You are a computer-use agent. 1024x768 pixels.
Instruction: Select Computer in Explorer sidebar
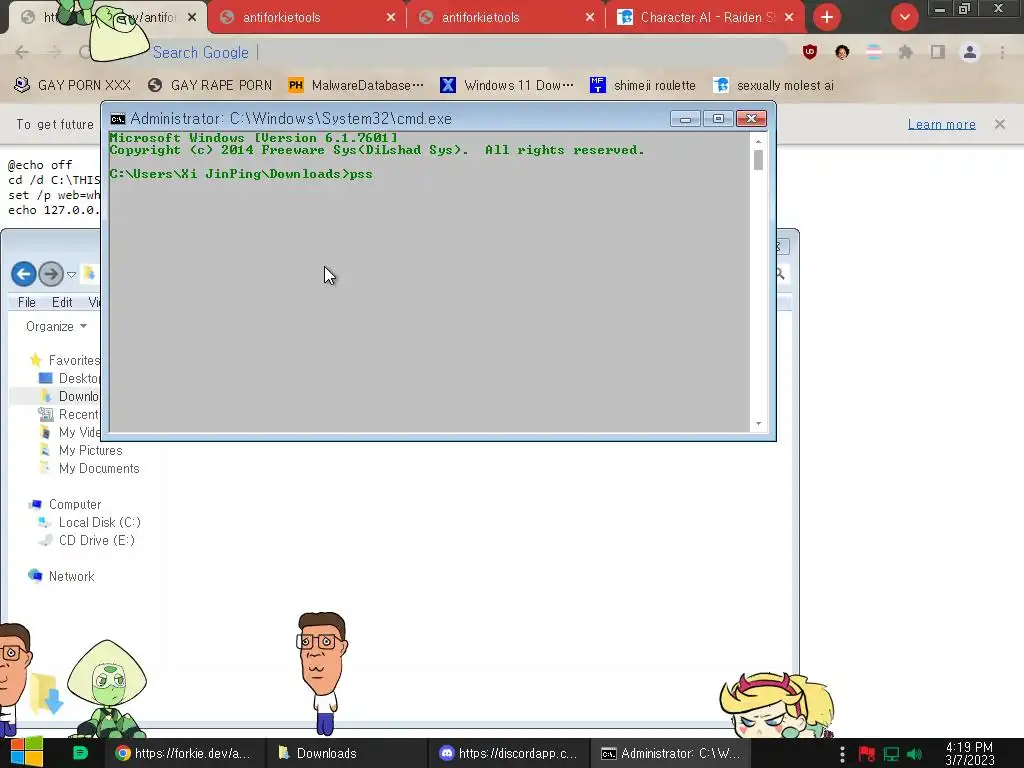[x=65, y=505]
